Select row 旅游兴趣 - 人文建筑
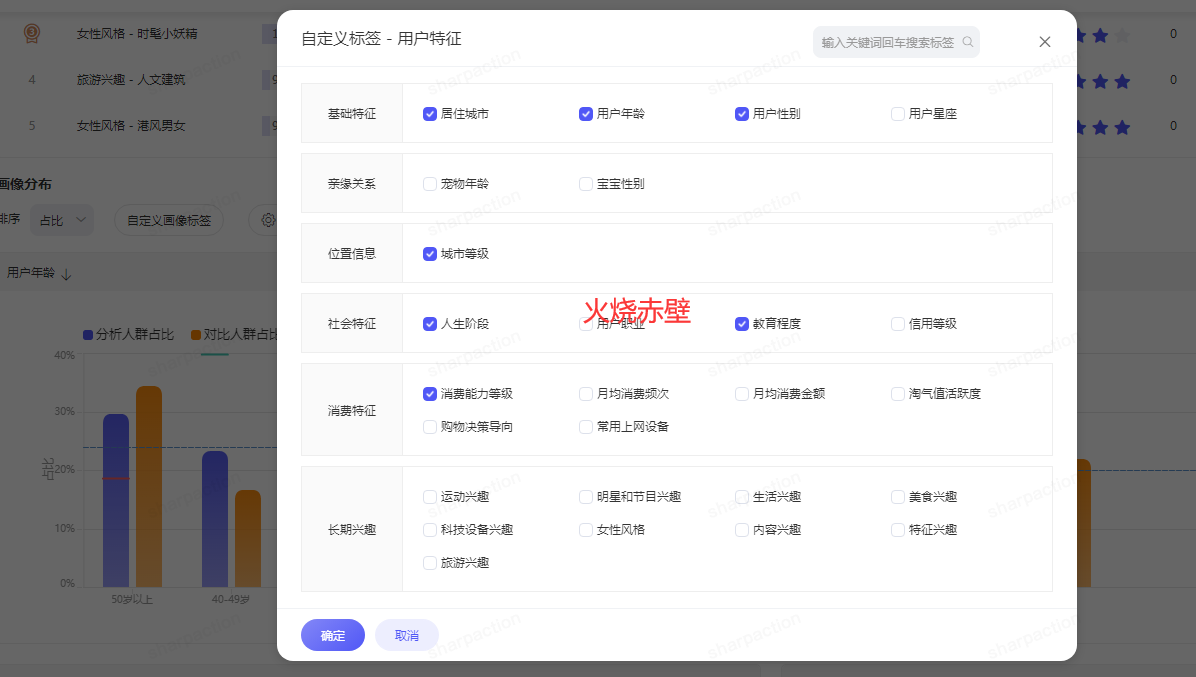1196x677 pixels. coord(130,79)
